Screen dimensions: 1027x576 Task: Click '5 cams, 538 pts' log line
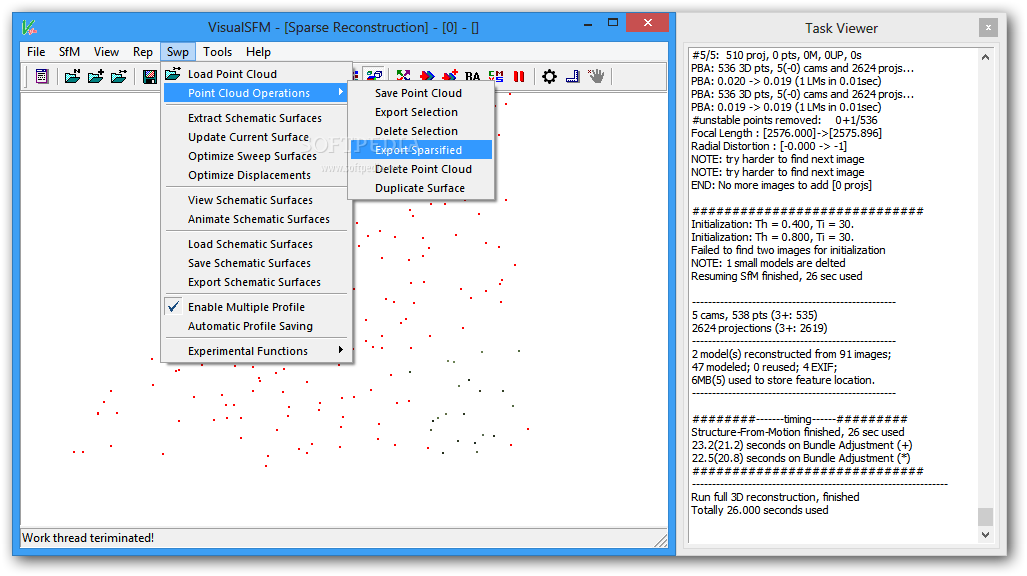(x=755, y=315)
